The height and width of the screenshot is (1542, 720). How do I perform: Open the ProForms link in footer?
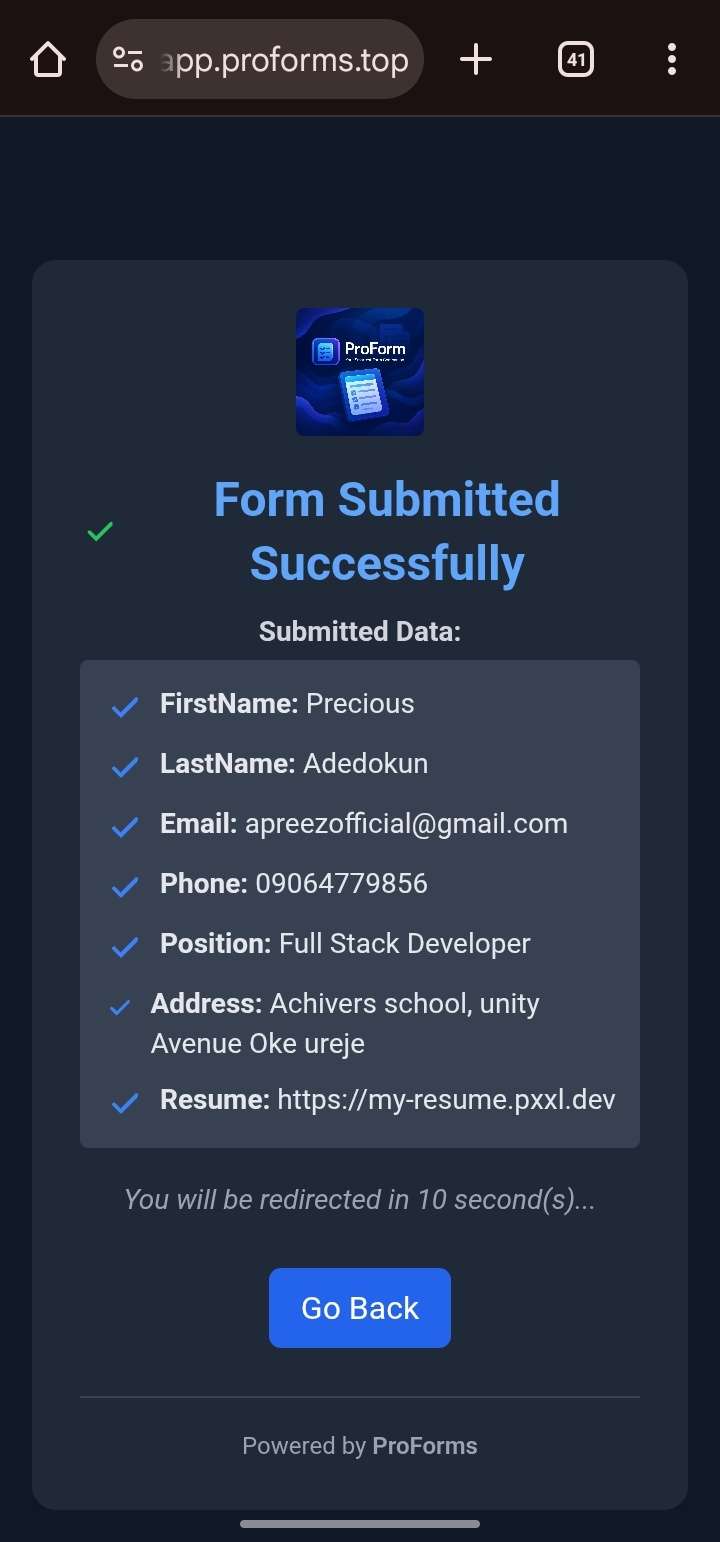[x=425, y=1446]
